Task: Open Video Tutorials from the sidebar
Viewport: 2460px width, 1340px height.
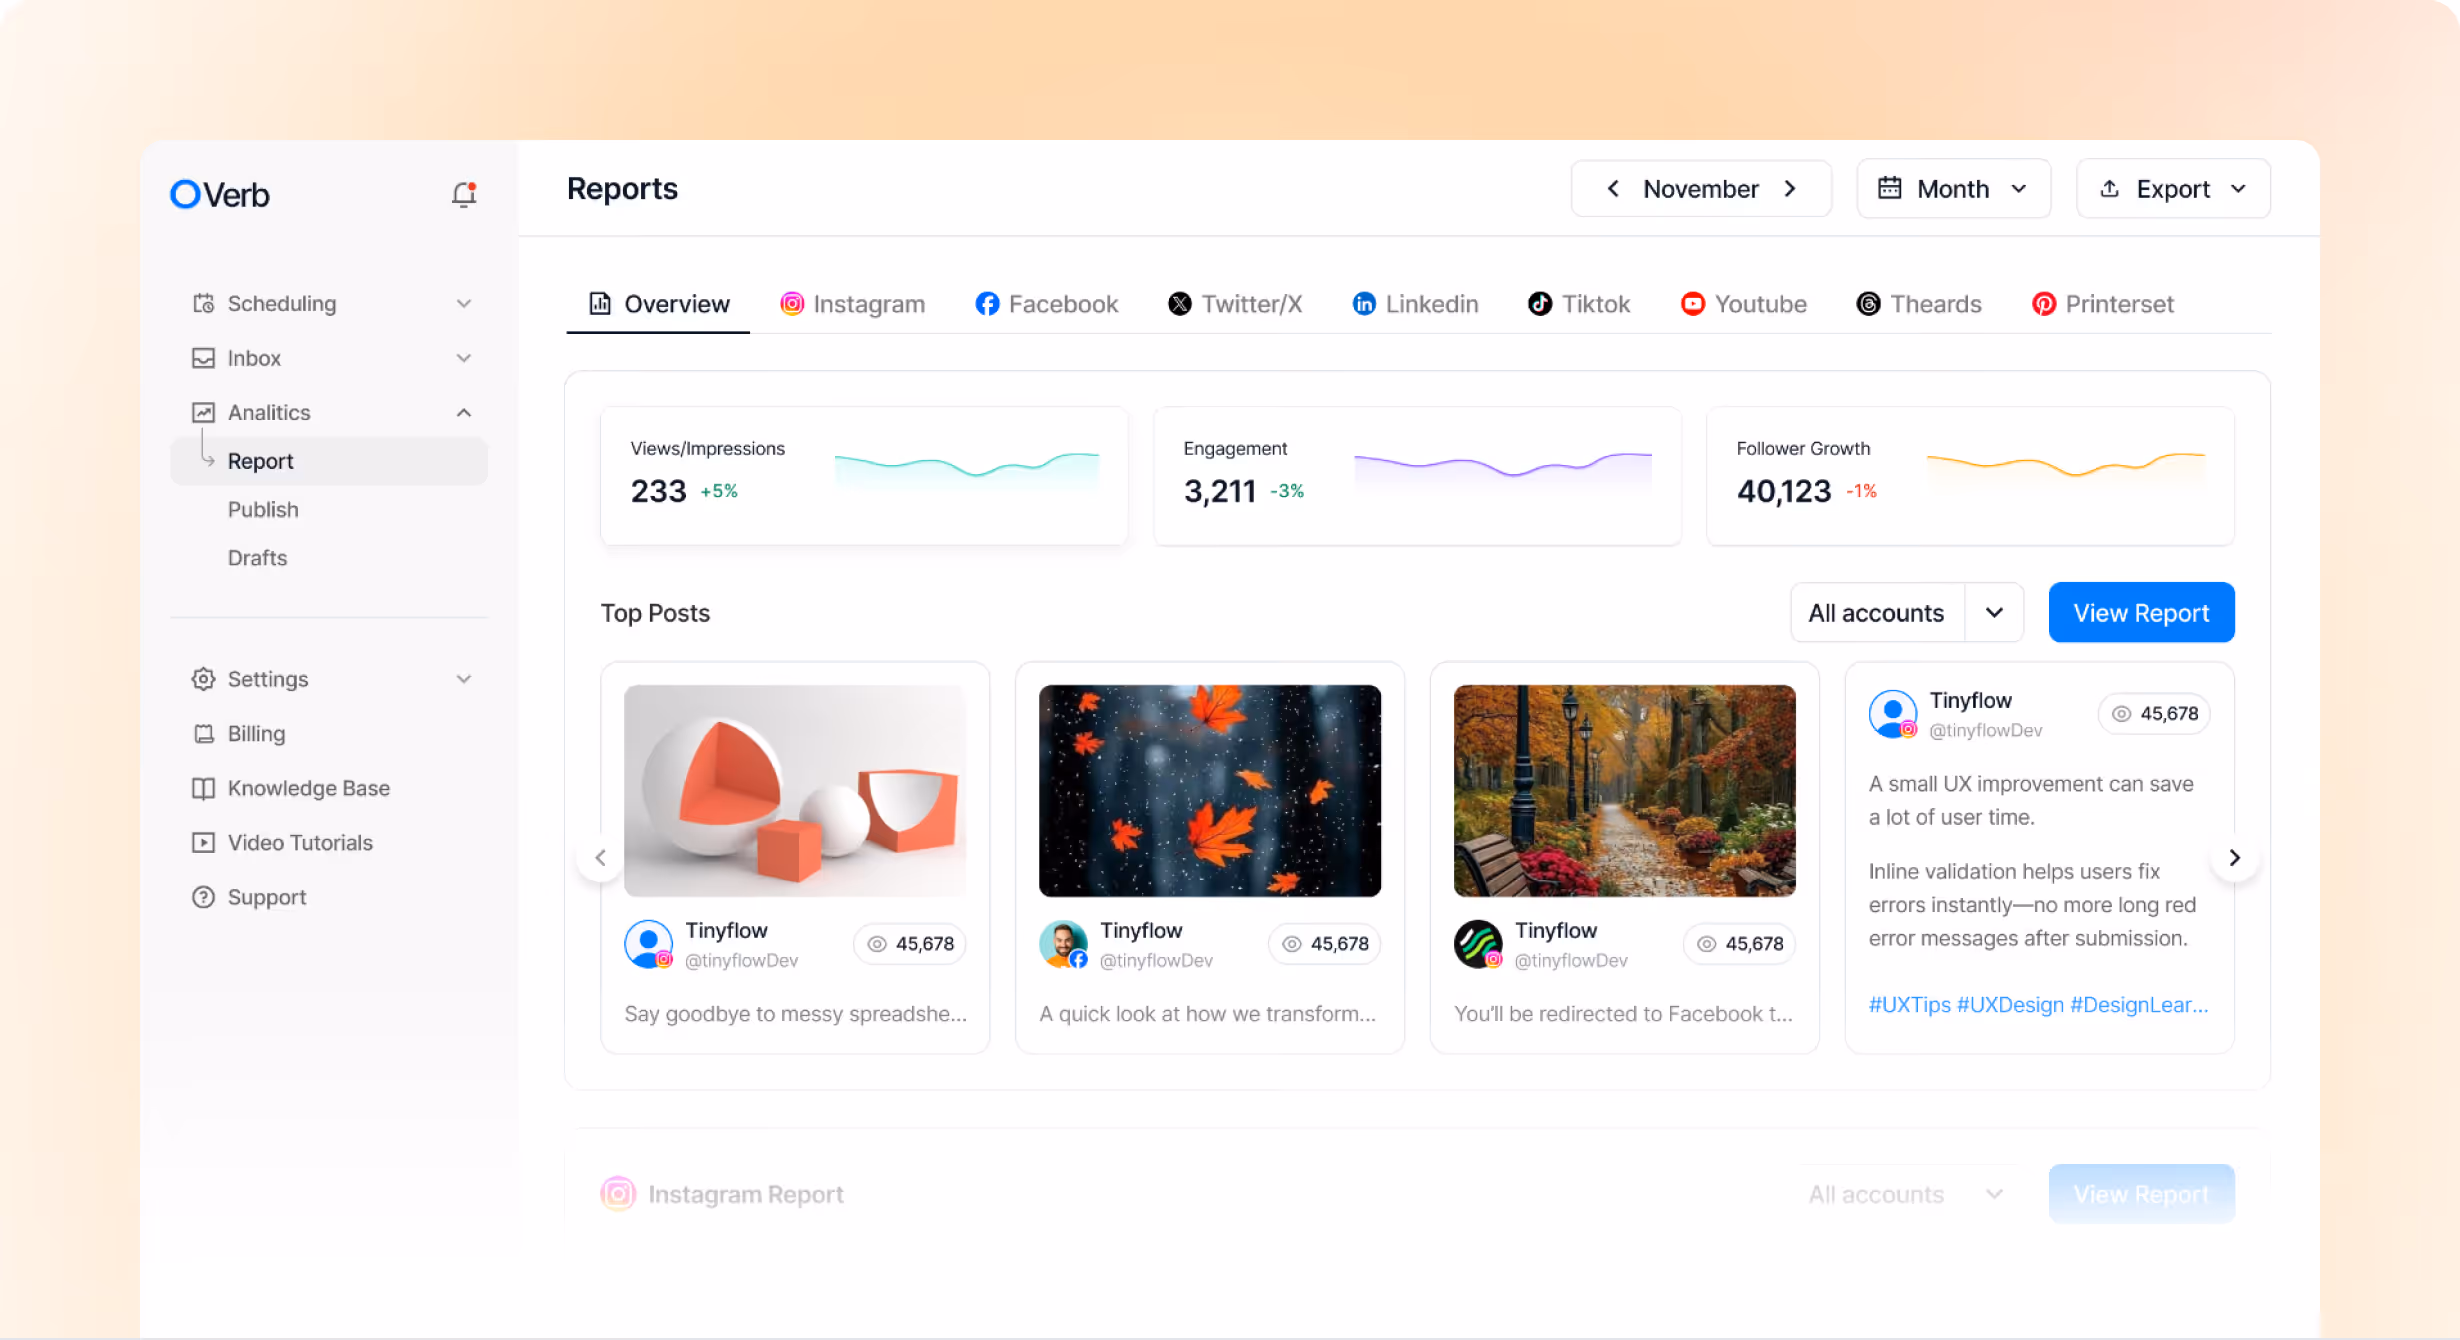Action: click(299, 842)
